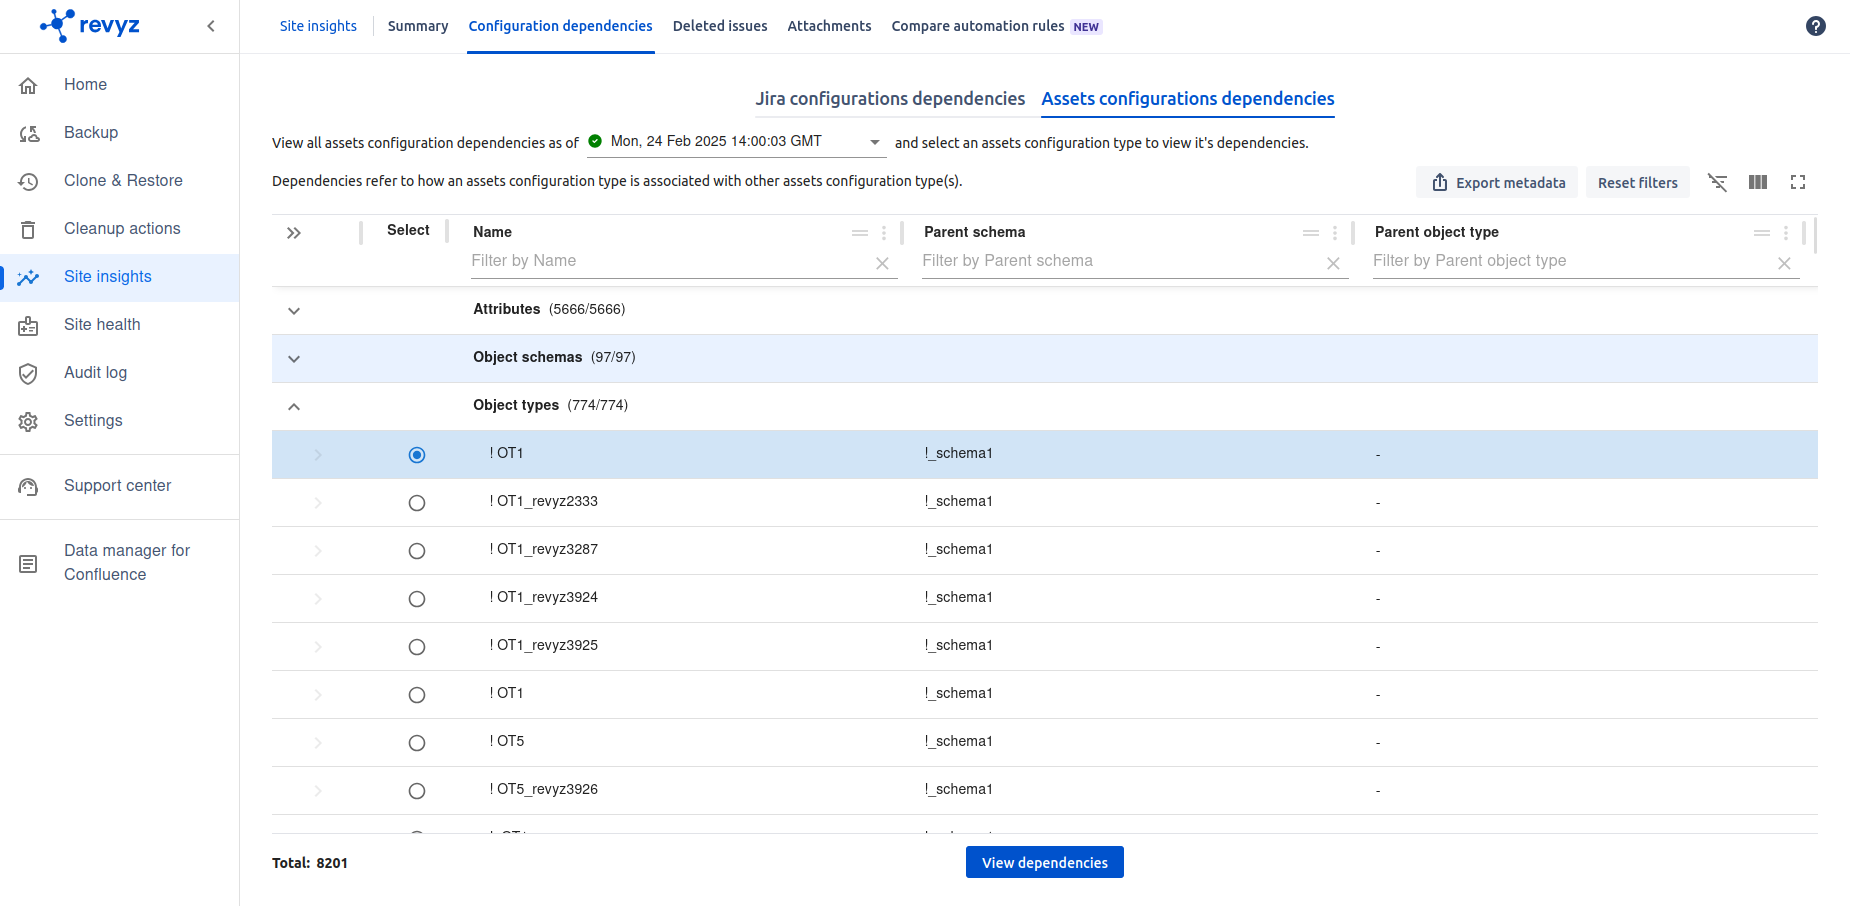The height and width of the screenshot is (906, 1850).
Task: Select the radio button for ! OT1
Action: tap(417, 454)
